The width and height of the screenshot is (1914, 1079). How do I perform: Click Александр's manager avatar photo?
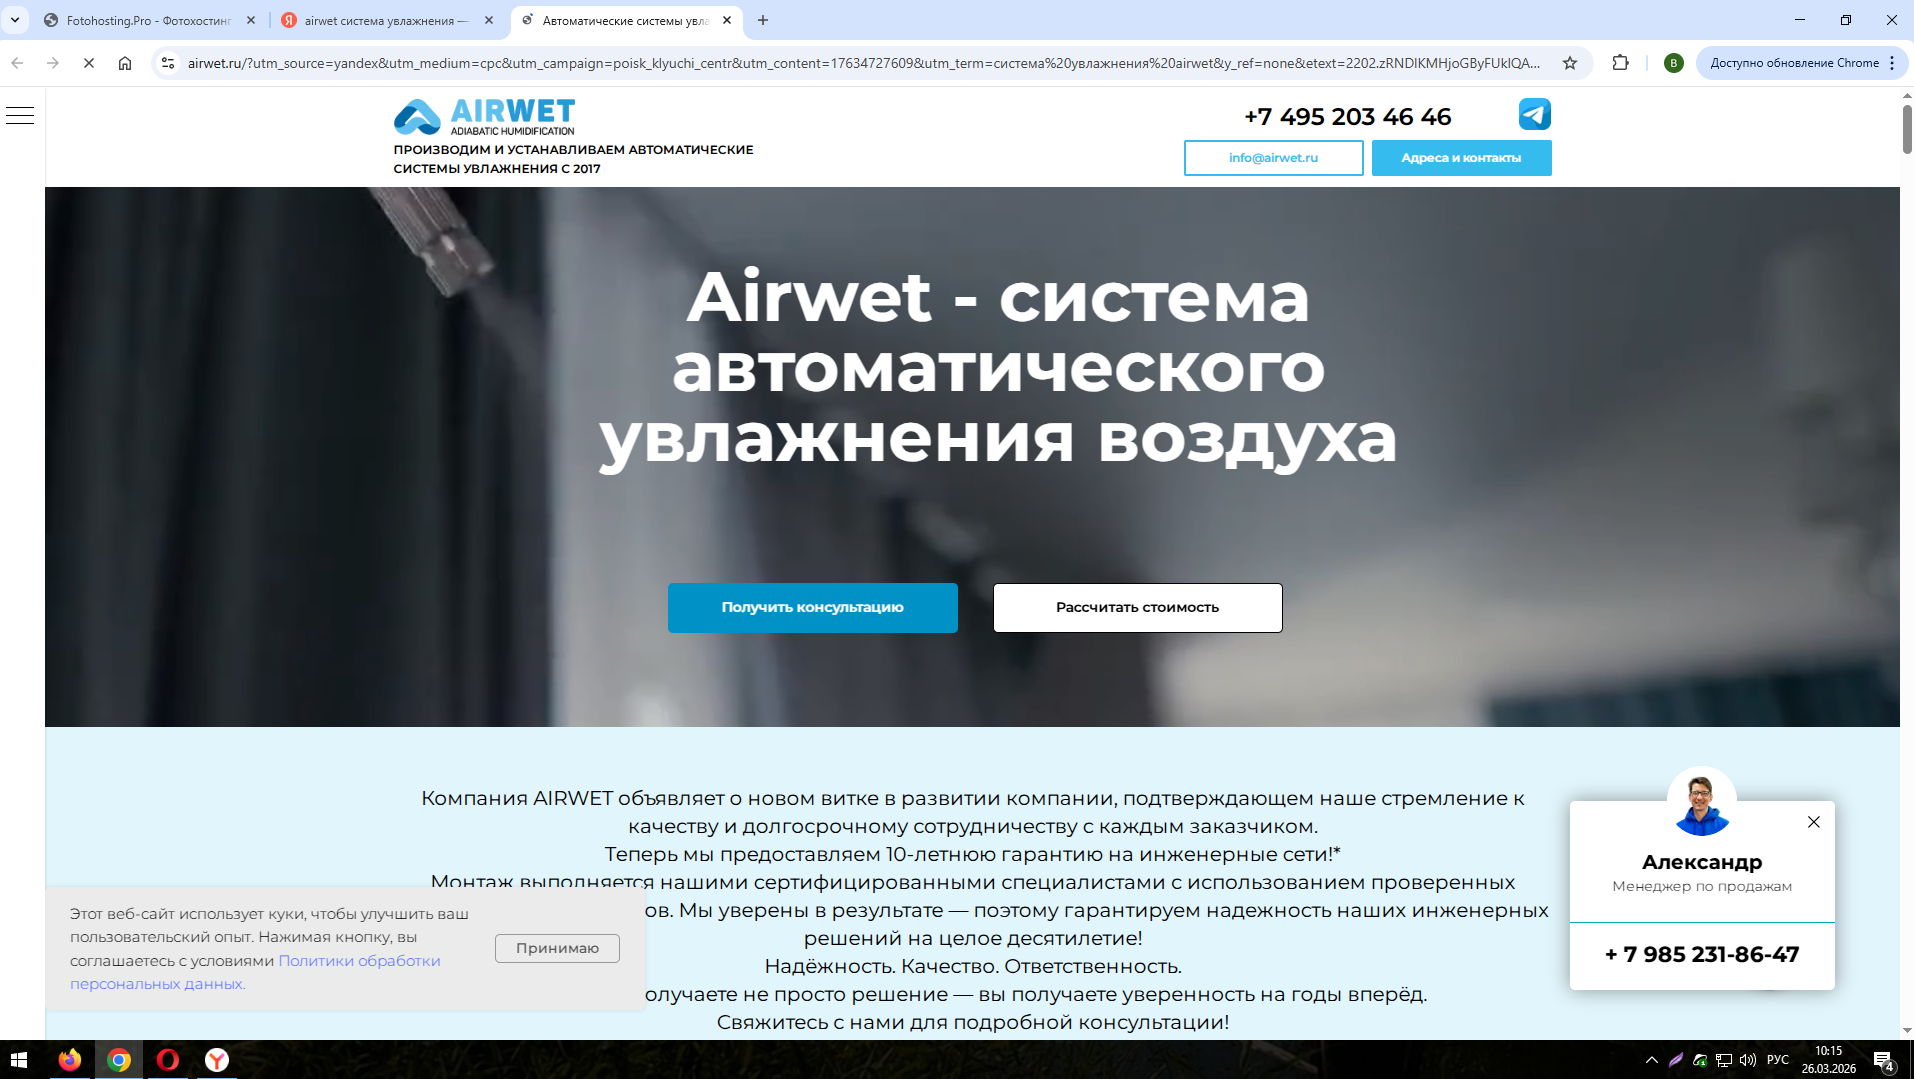point(1702,801)
